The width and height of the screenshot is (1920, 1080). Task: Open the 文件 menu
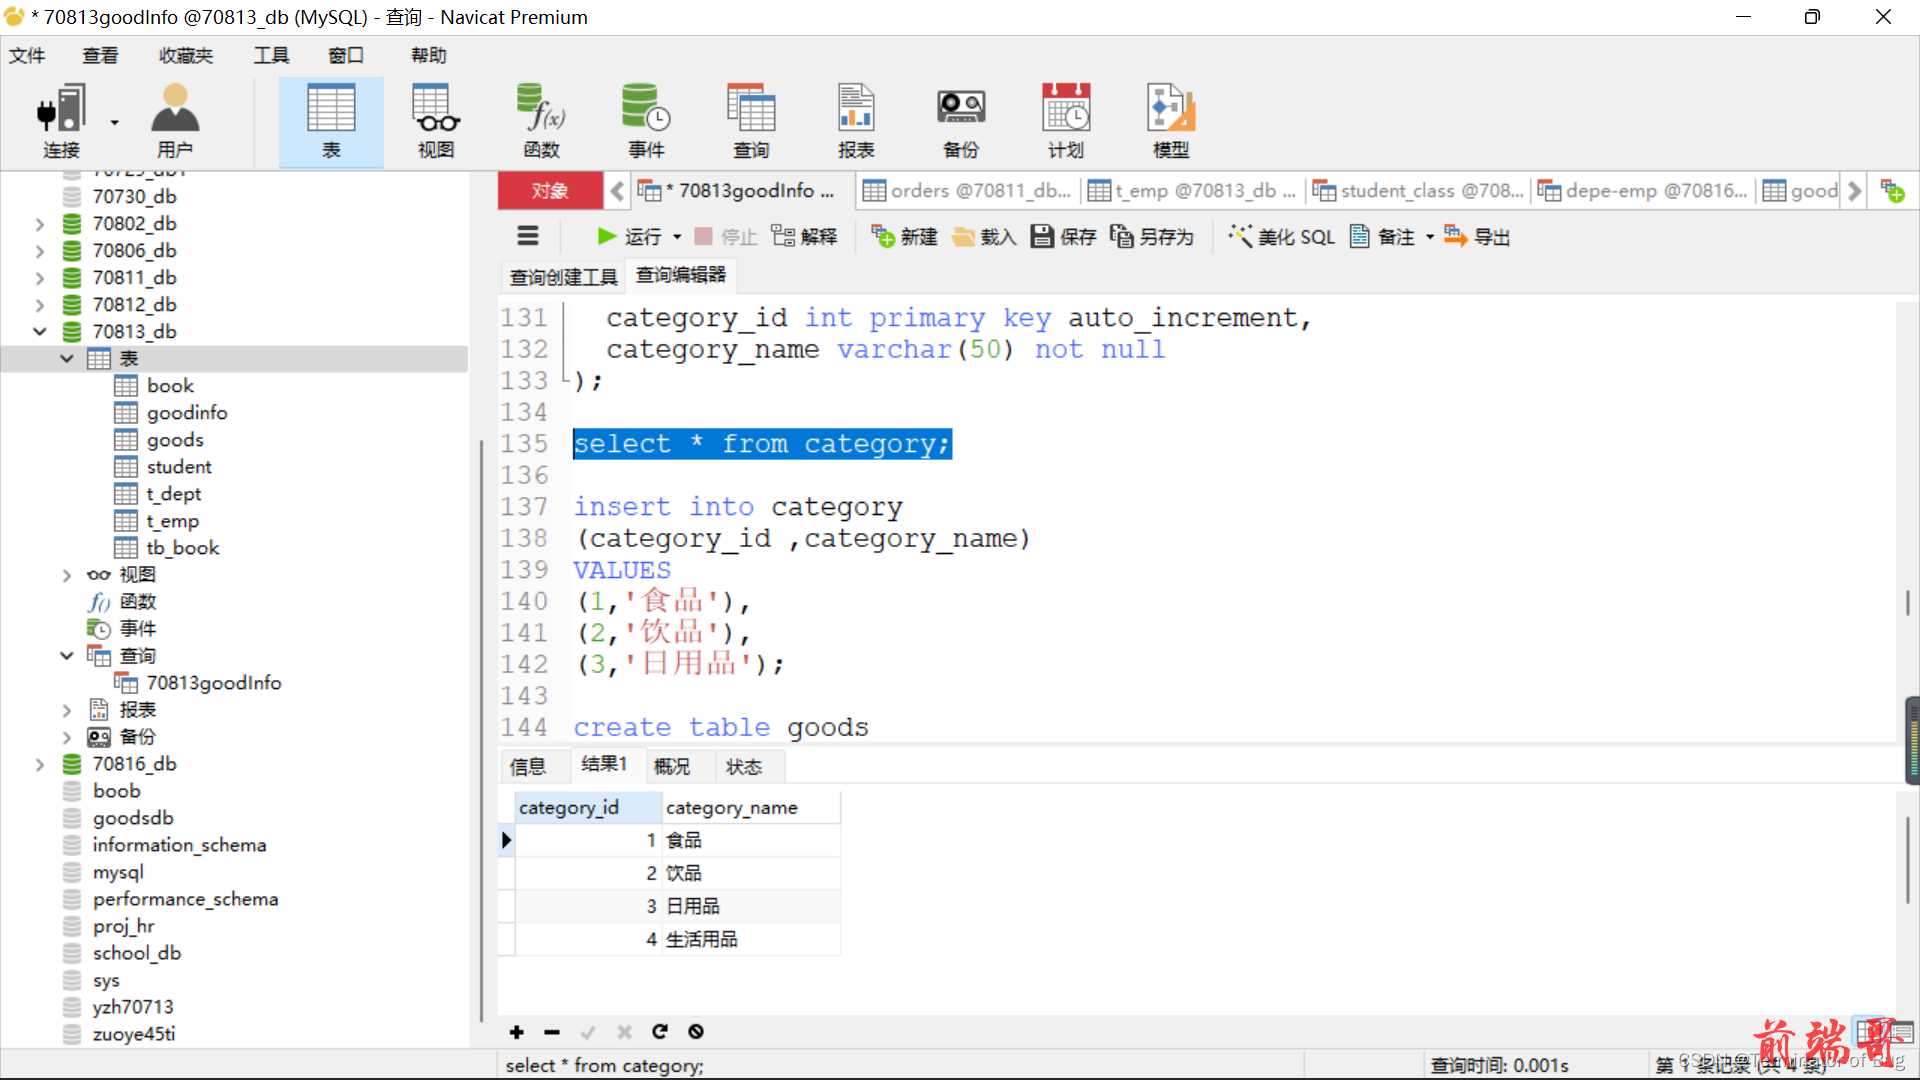(27, 55)
